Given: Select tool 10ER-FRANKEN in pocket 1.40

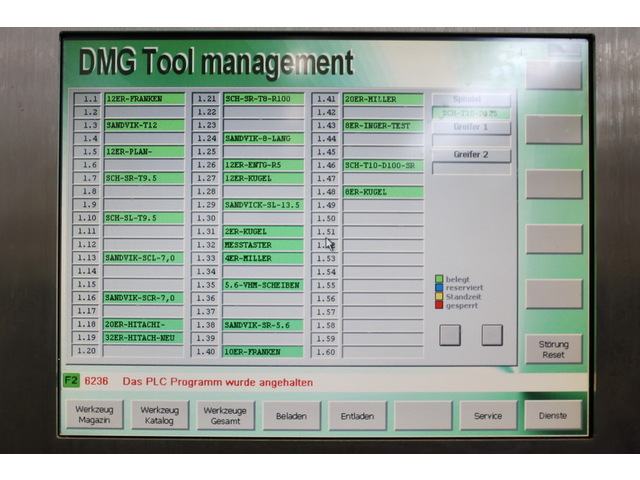Looking at the screenshot, I should pos(263,351).
